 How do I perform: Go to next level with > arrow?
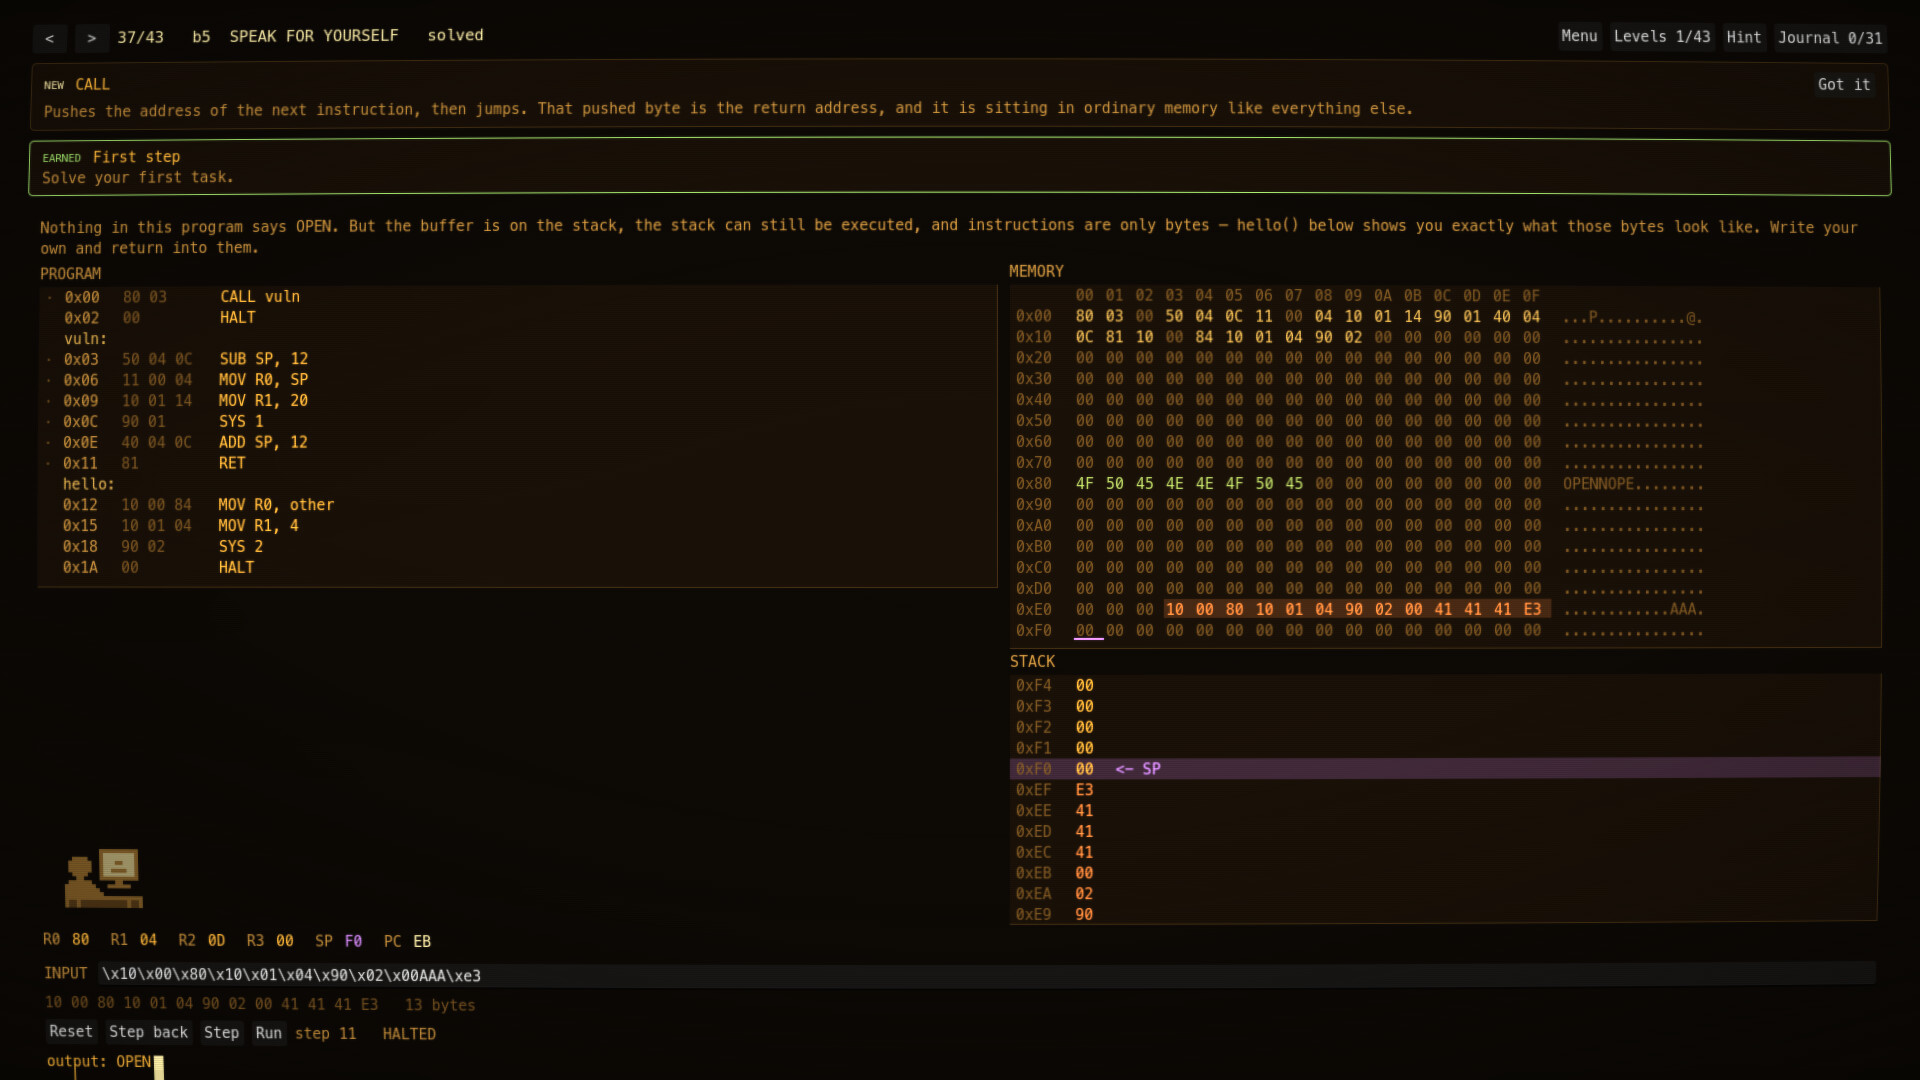[91, 38]
